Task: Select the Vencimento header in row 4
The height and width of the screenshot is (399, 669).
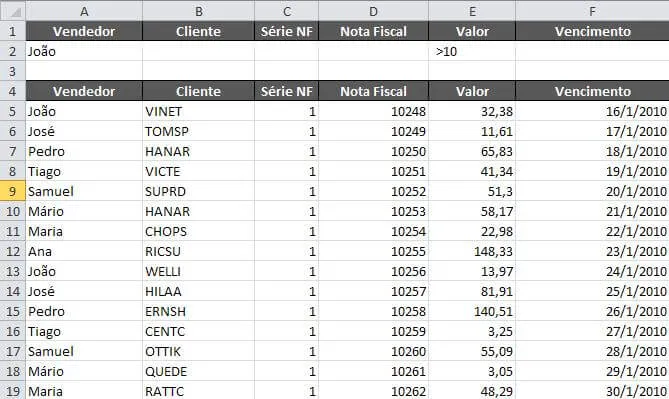Action: [592, 91]
